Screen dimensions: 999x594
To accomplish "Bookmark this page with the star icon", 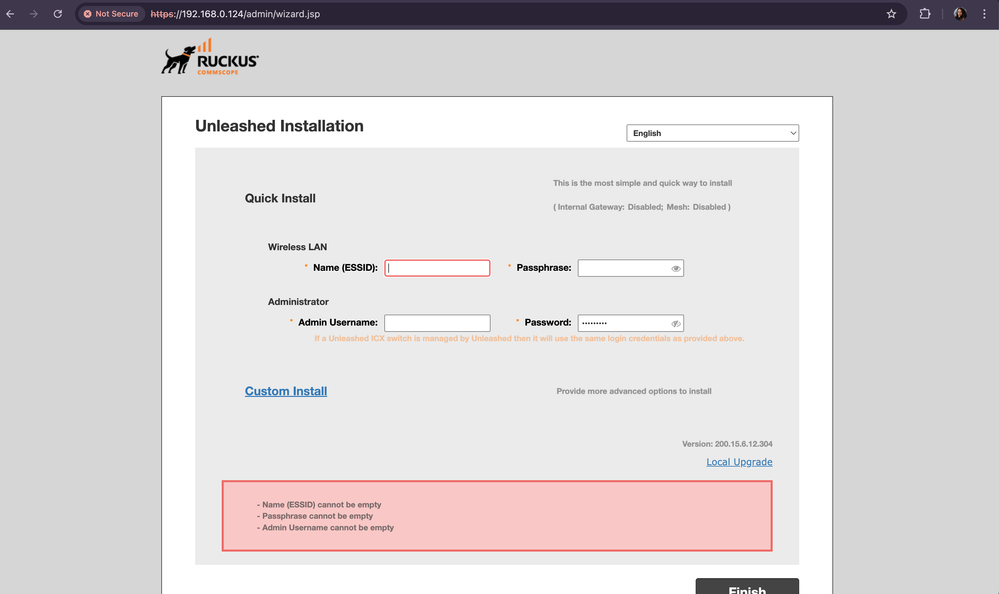I will tap(891, 14).
